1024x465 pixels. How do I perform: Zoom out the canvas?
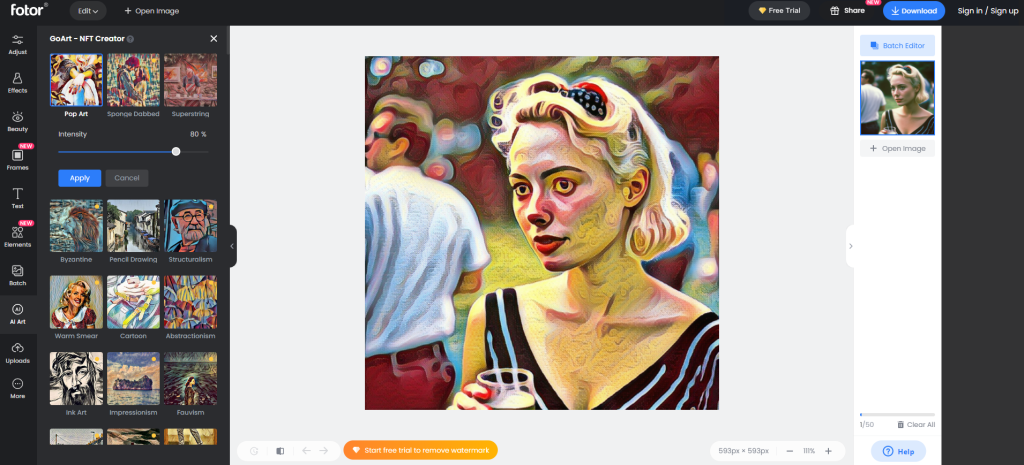[790, 451]
